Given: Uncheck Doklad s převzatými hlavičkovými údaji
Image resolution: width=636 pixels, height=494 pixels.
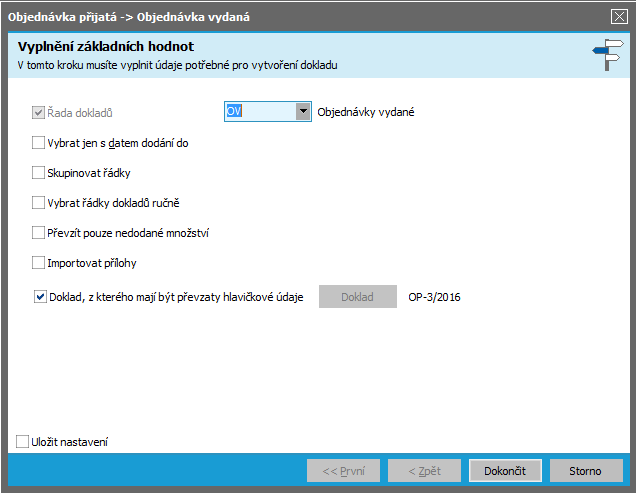Looking at the screenshot, I should click(40, 297).
